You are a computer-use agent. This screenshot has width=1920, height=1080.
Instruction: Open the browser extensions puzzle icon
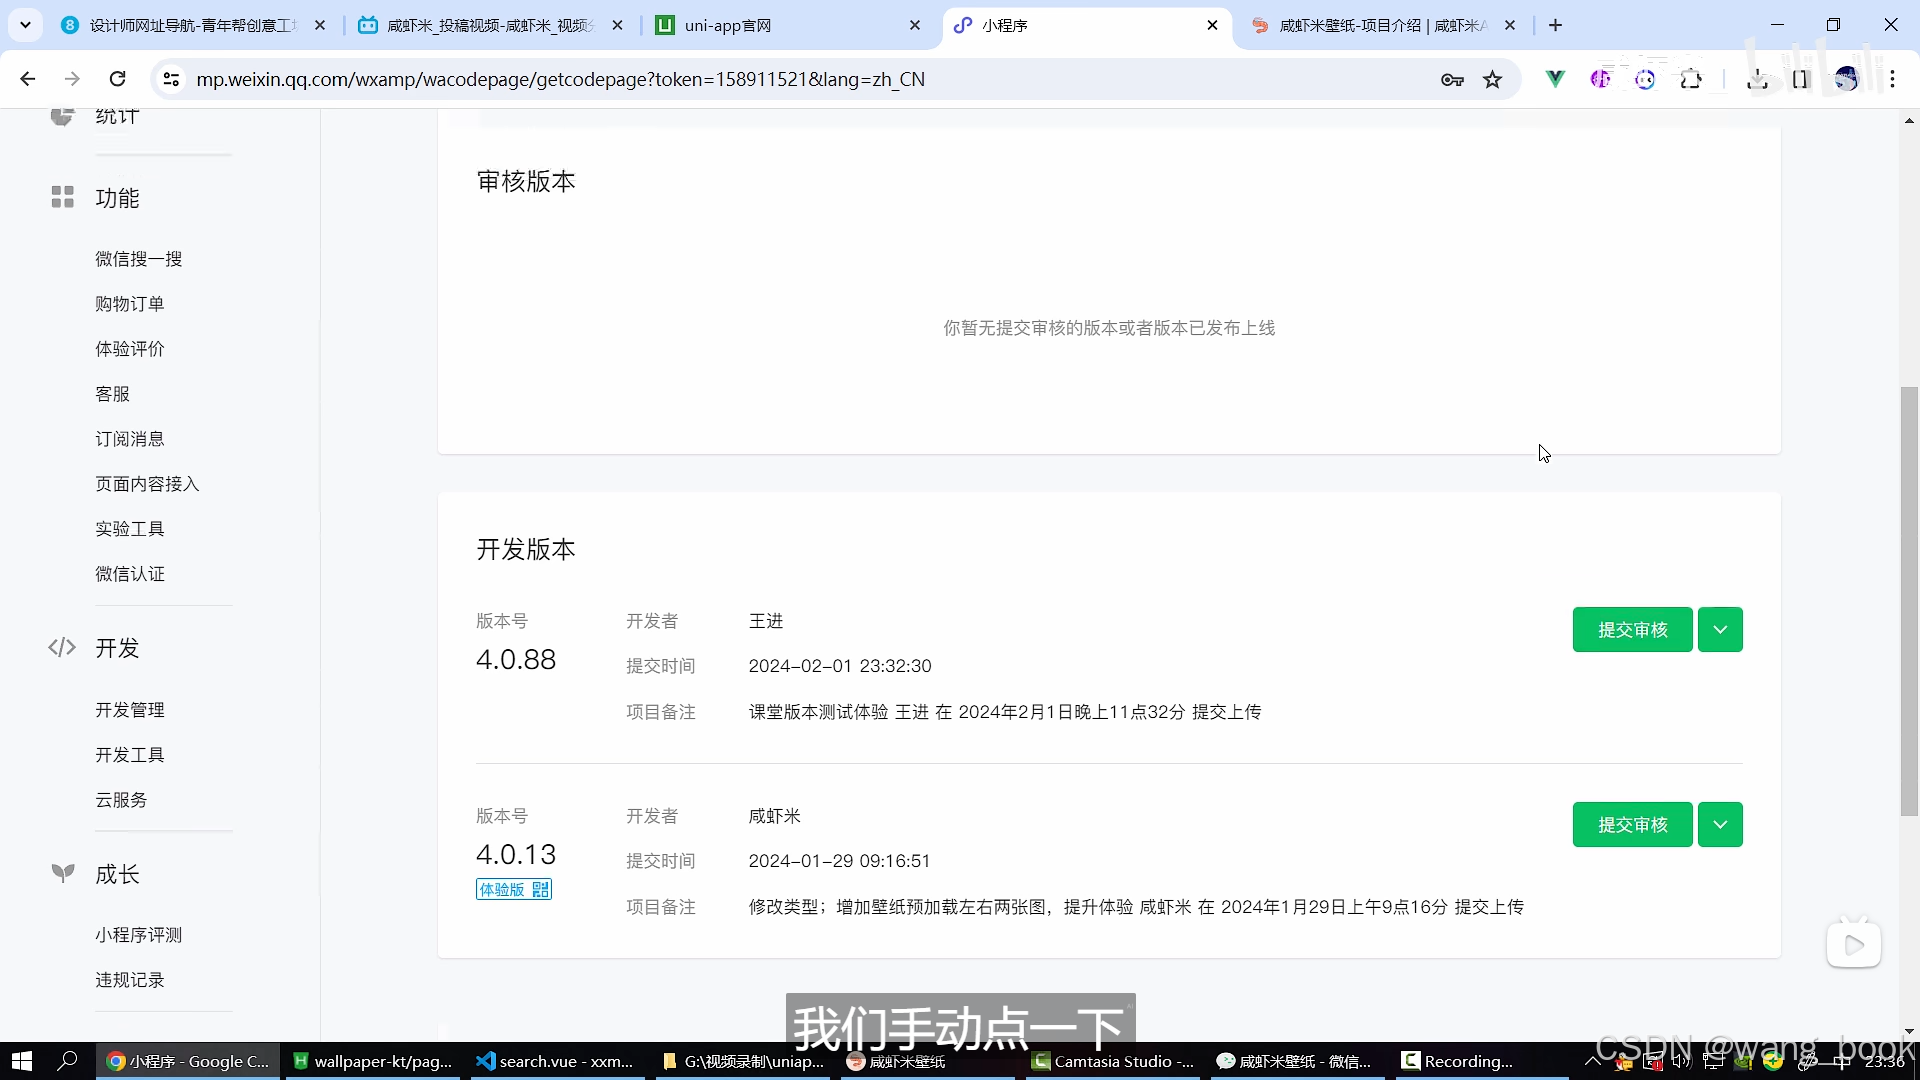tap(1691, 79)
